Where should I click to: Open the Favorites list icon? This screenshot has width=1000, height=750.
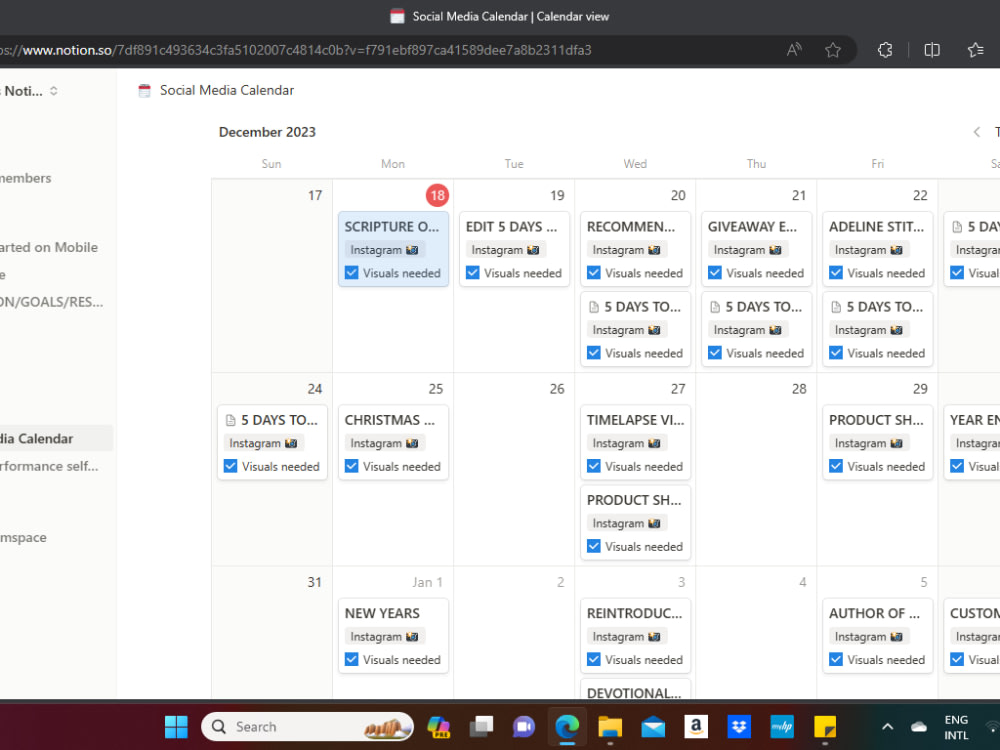975,50
